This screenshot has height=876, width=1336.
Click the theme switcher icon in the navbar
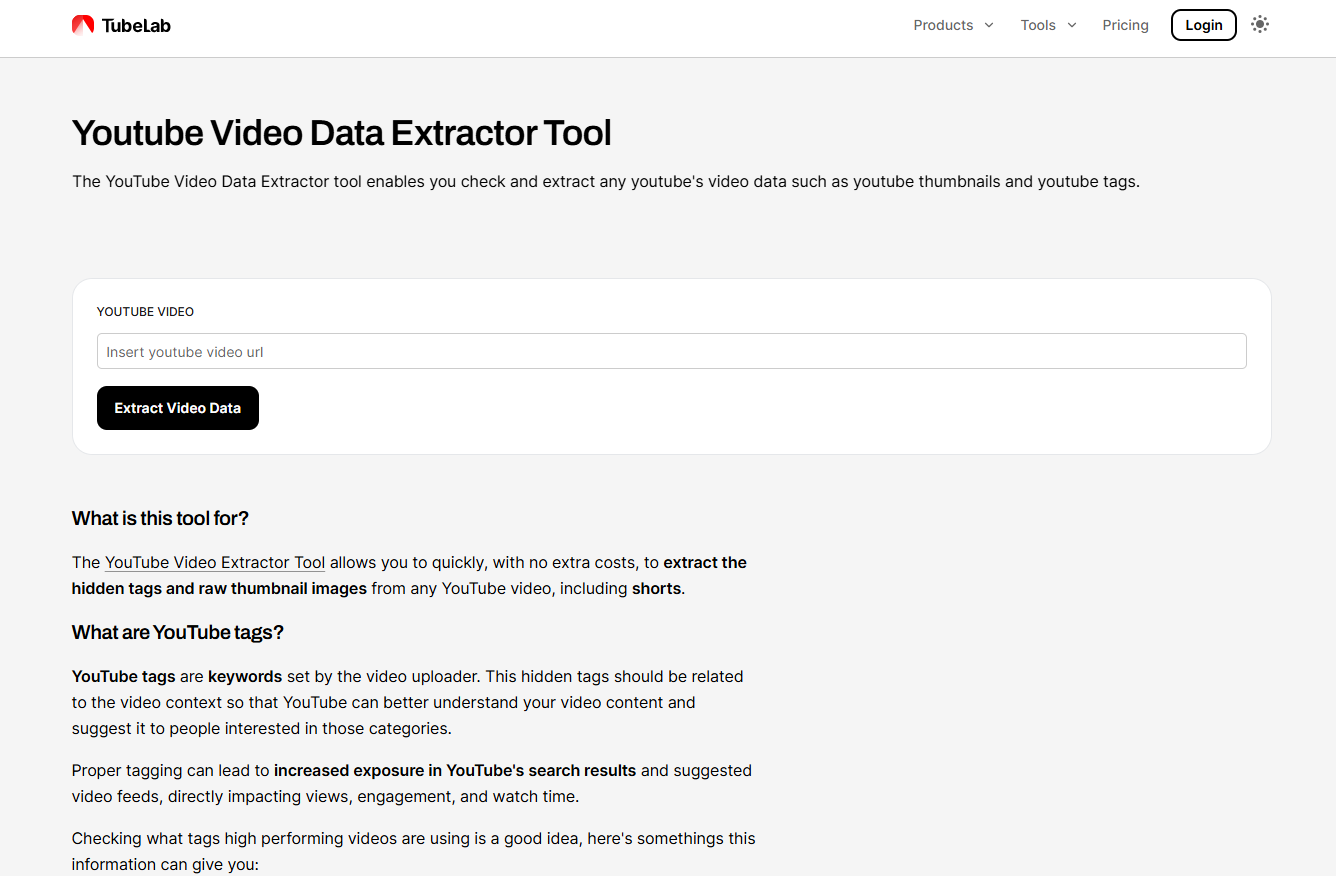(1259, 24)
